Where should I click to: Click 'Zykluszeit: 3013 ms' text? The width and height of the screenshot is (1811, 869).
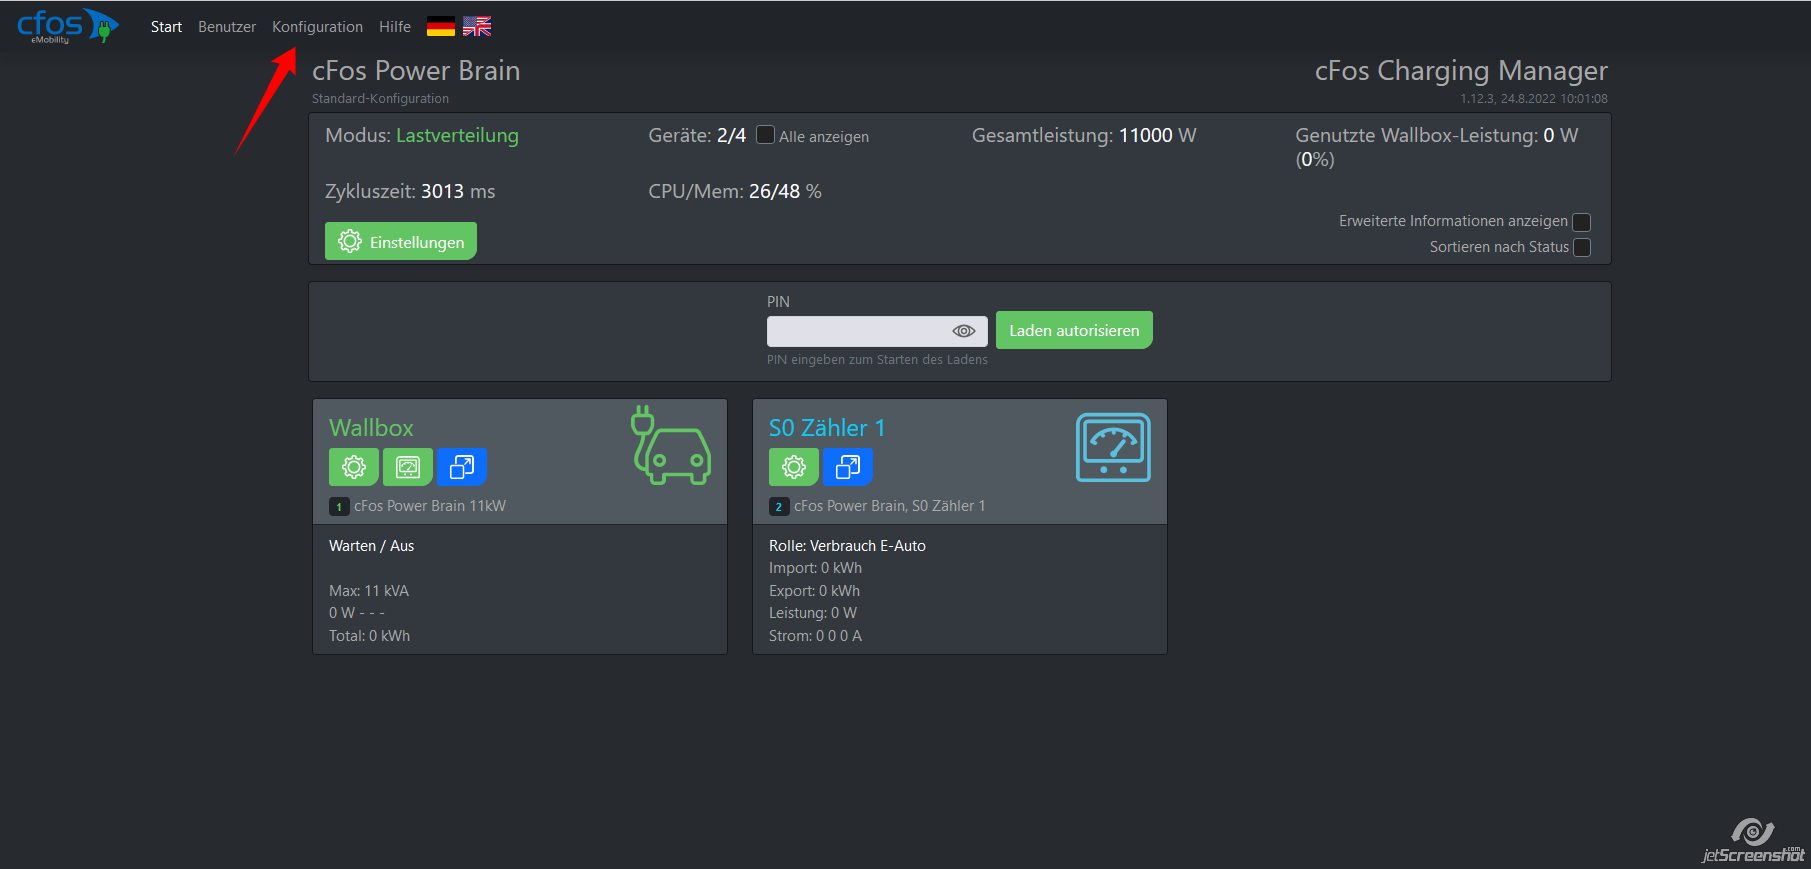coord(410,191)
